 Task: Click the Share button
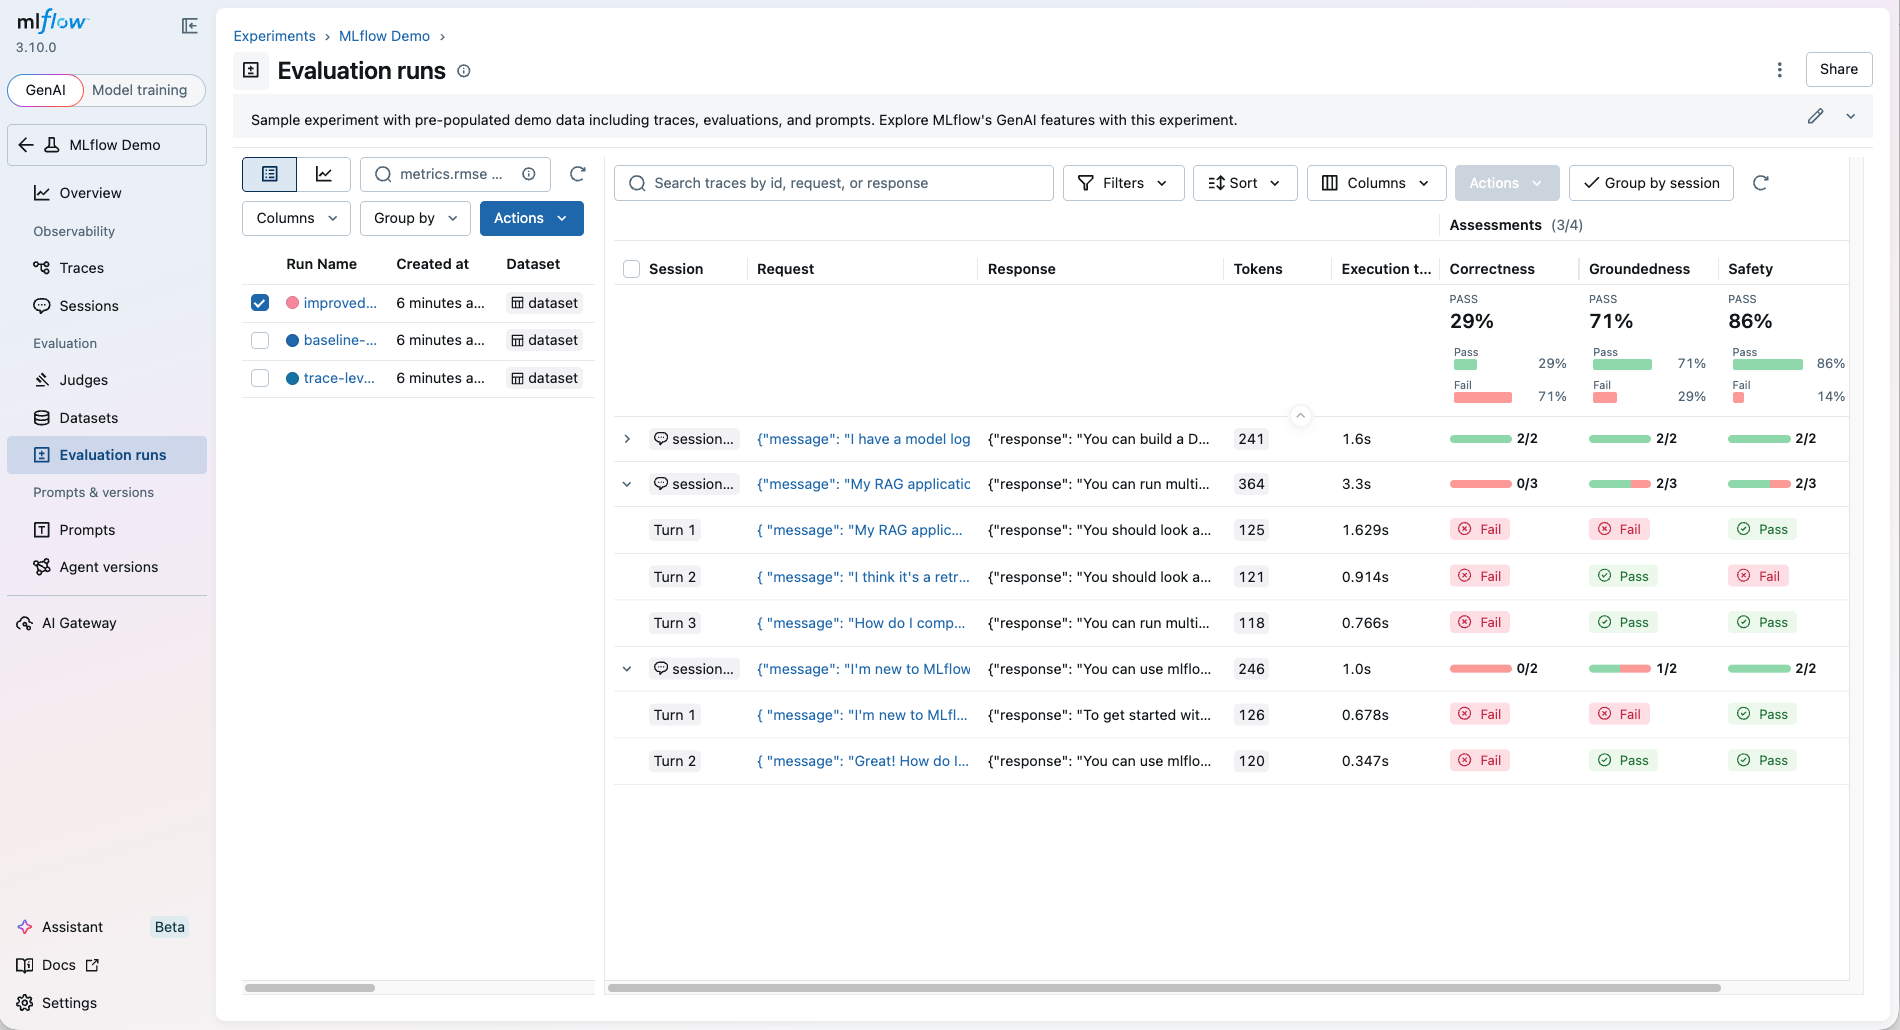(x=1838, y=69)
